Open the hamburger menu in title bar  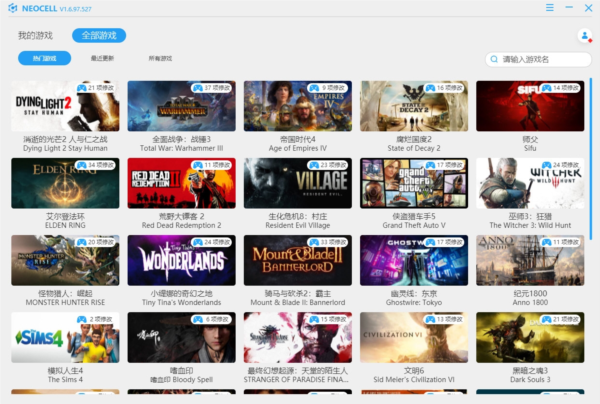tap(549, 8)
